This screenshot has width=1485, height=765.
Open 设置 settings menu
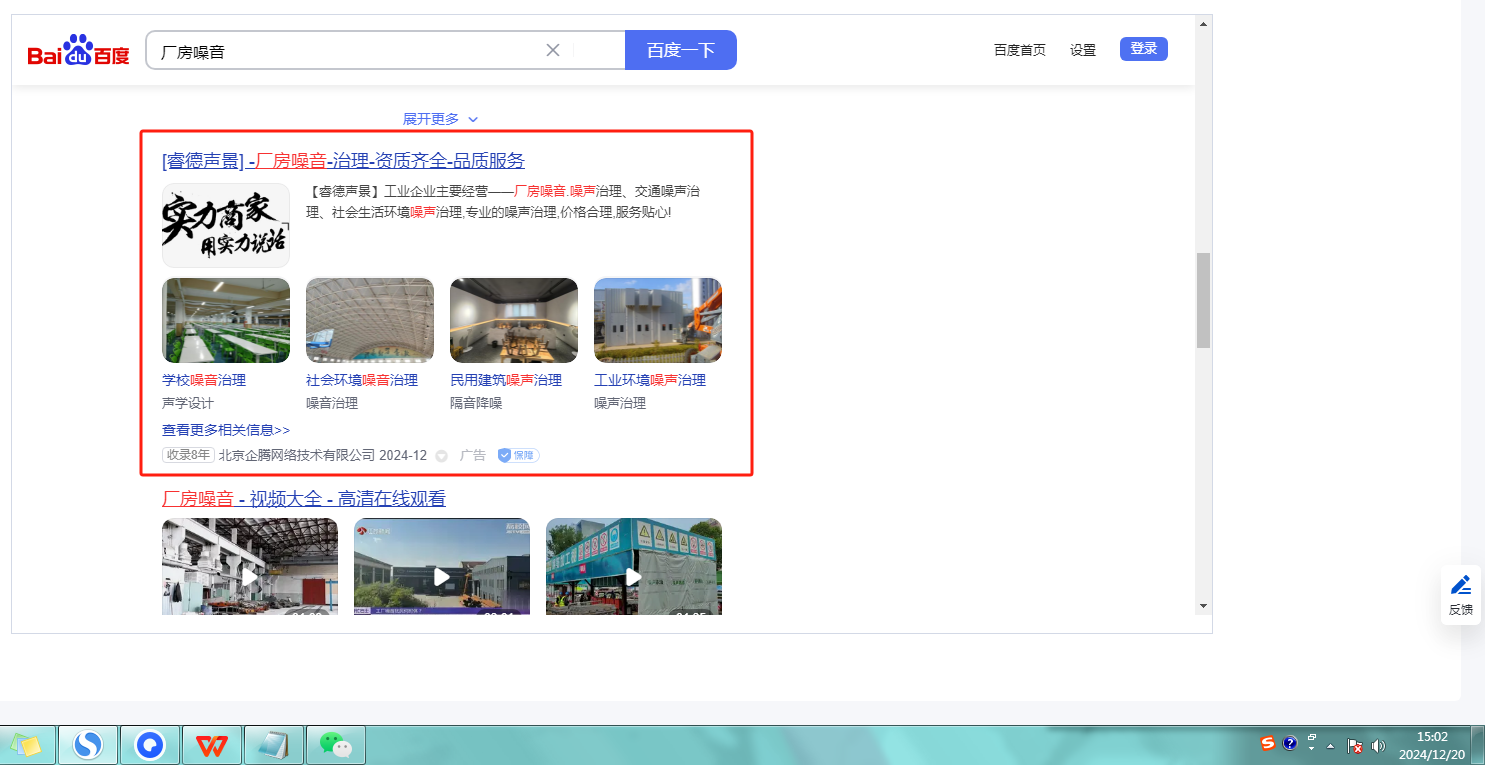(1082, 50)
